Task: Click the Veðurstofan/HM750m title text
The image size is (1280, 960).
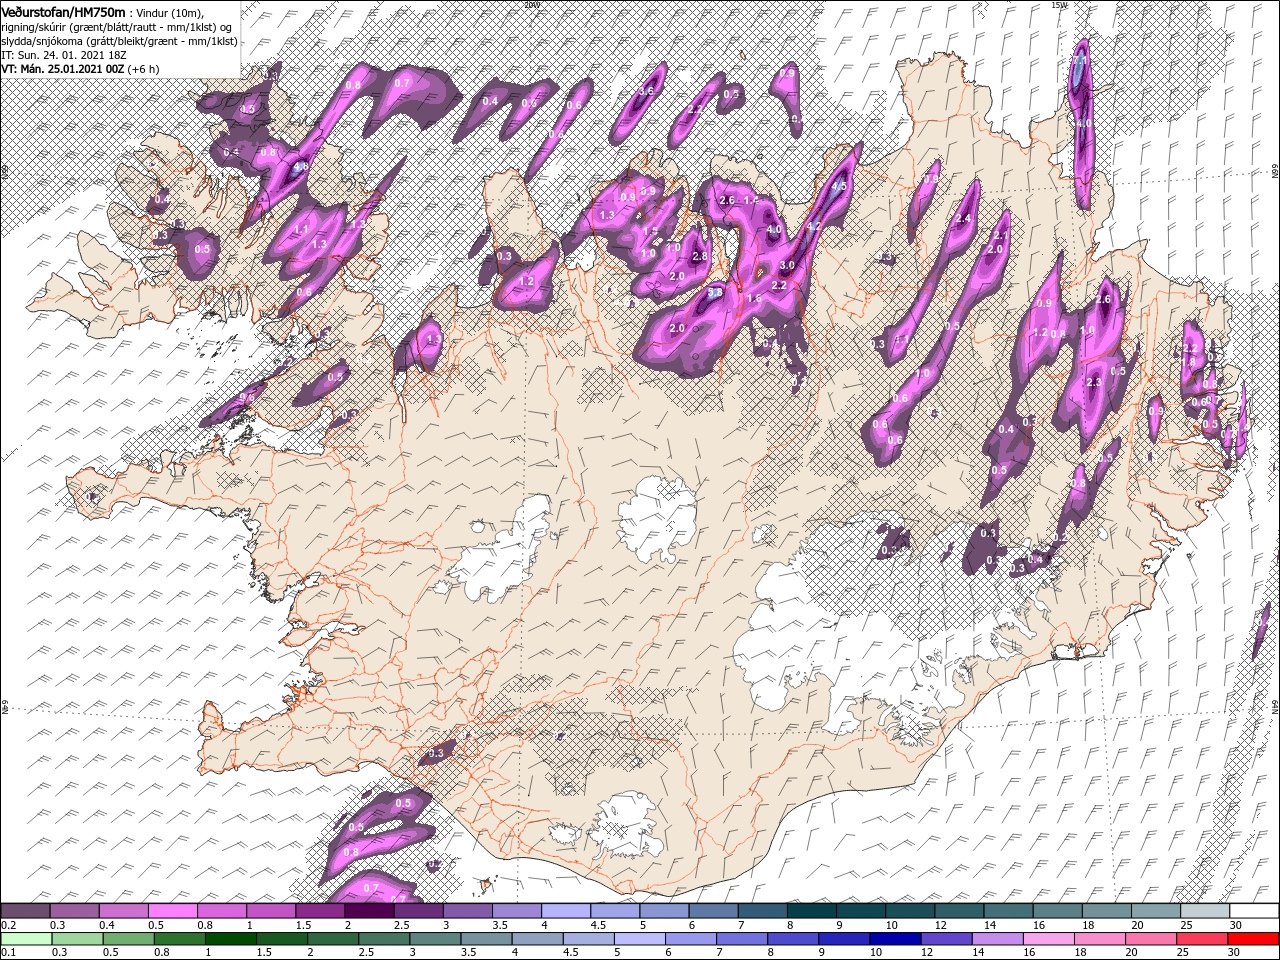Action: pos(64,11)
